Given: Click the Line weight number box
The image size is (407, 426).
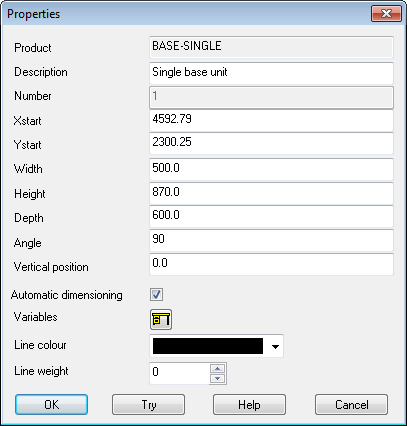Looking at the screenshot, I should (179, 373).
